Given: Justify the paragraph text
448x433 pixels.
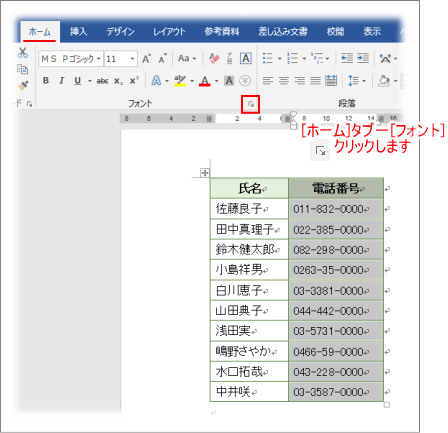Looking at the screenshot, I should pyautogui.click(x=315, y=81).
